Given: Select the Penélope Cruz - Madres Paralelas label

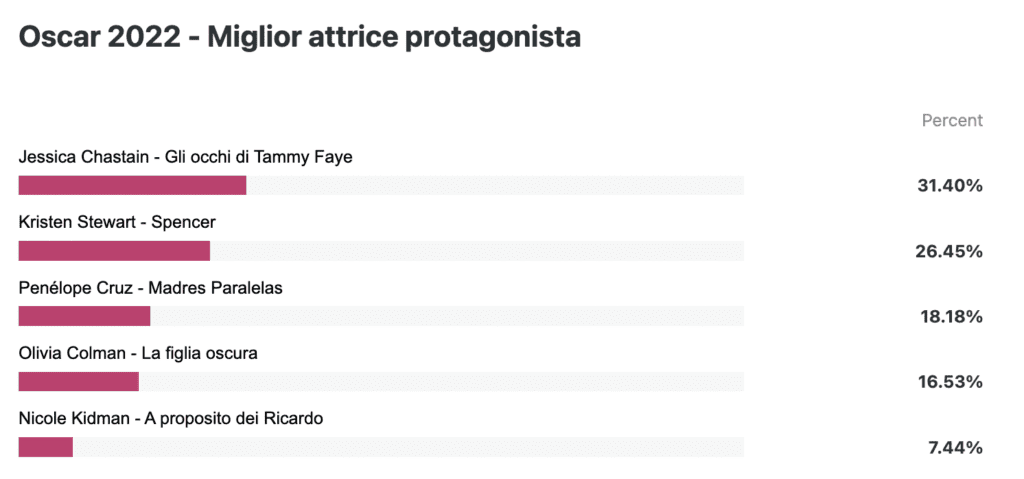Looking at the screenshot, I should click(150, 288).
